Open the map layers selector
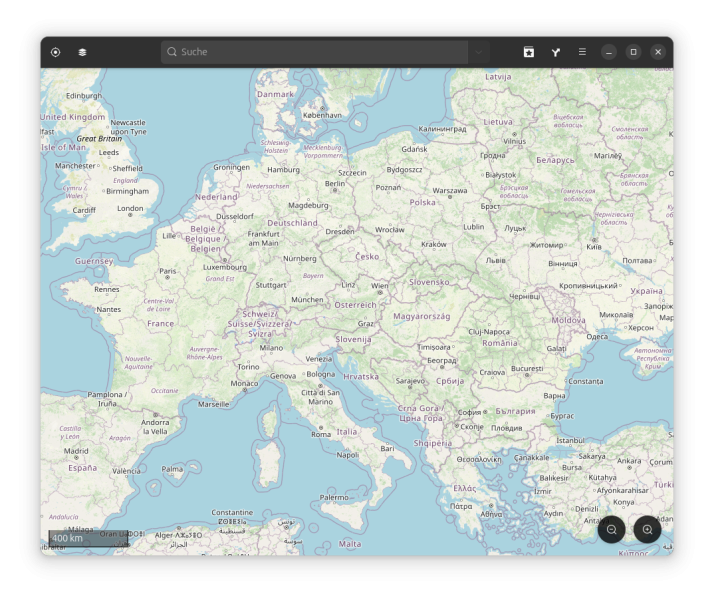The height and width of the screenshot is (600, 714). [82, 52]
